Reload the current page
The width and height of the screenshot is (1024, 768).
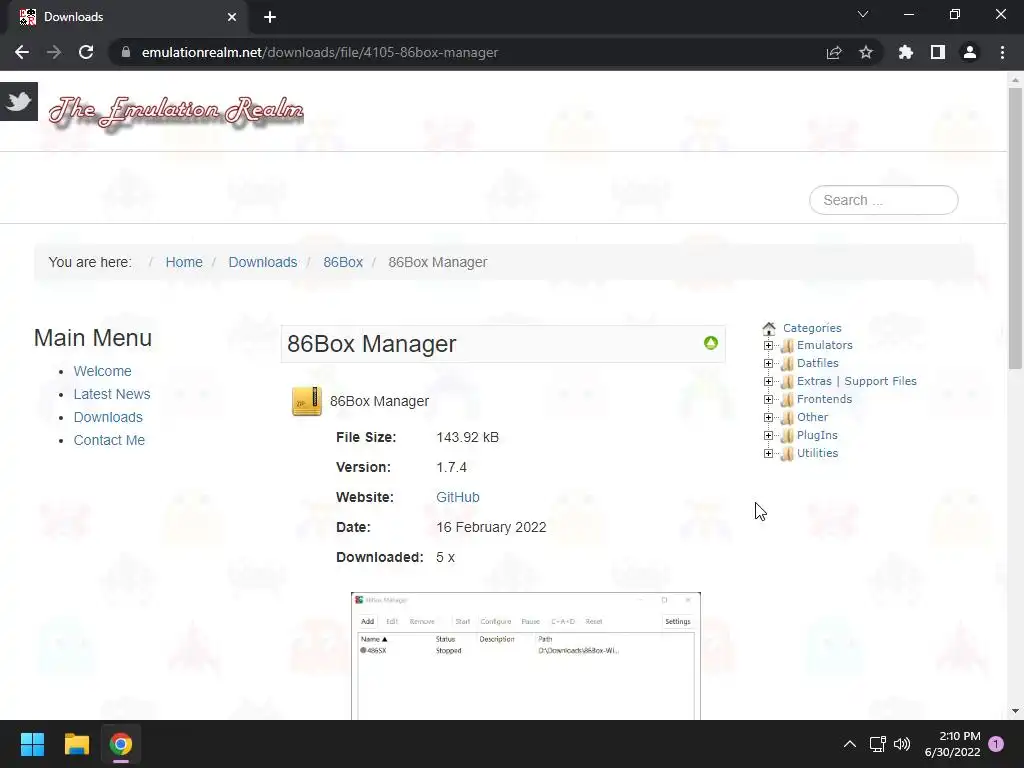[x=86, y=52]
